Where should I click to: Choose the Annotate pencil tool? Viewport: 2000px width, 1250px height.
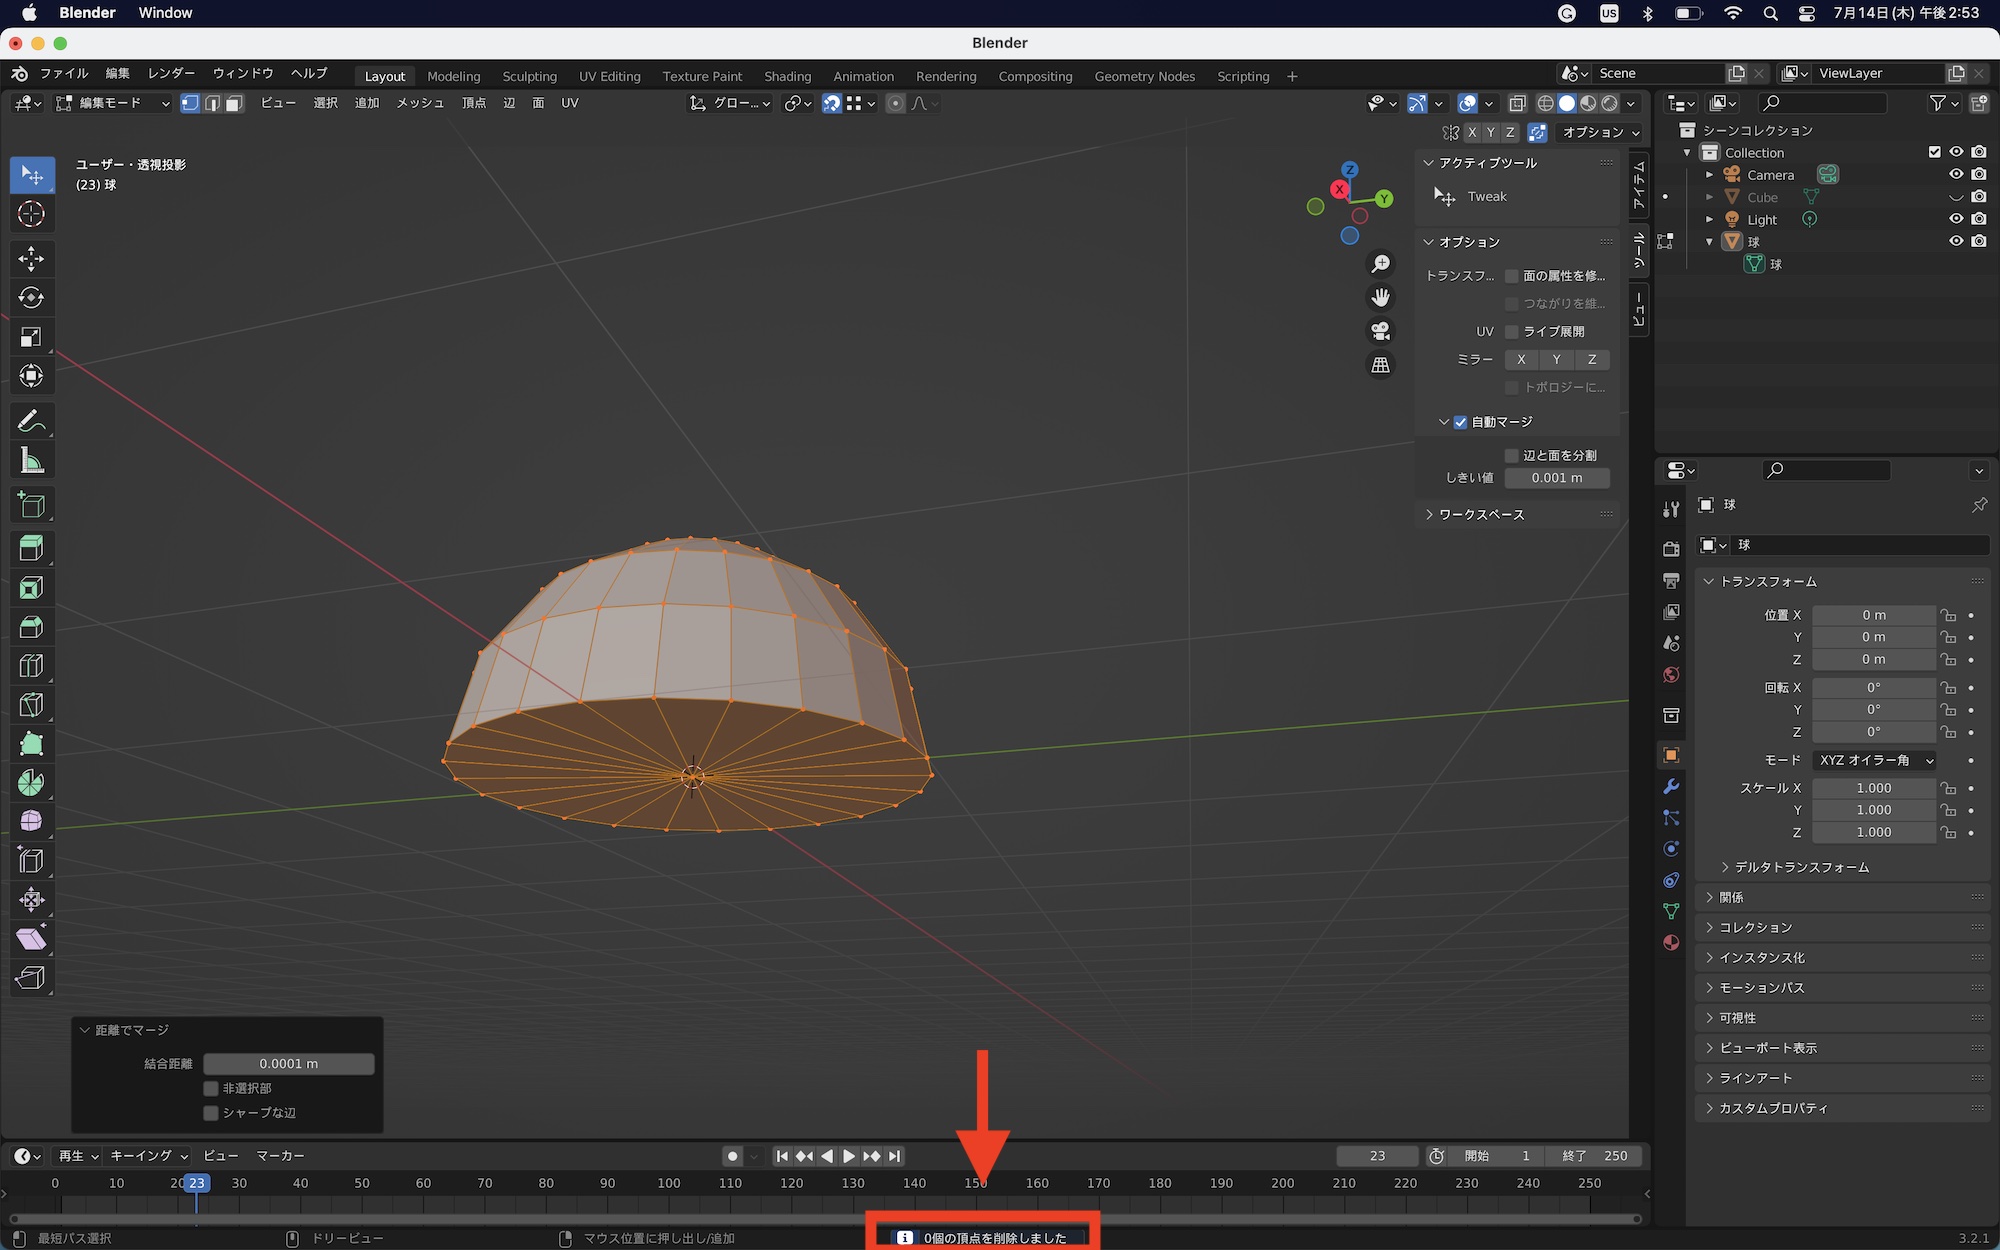[31, 421]
